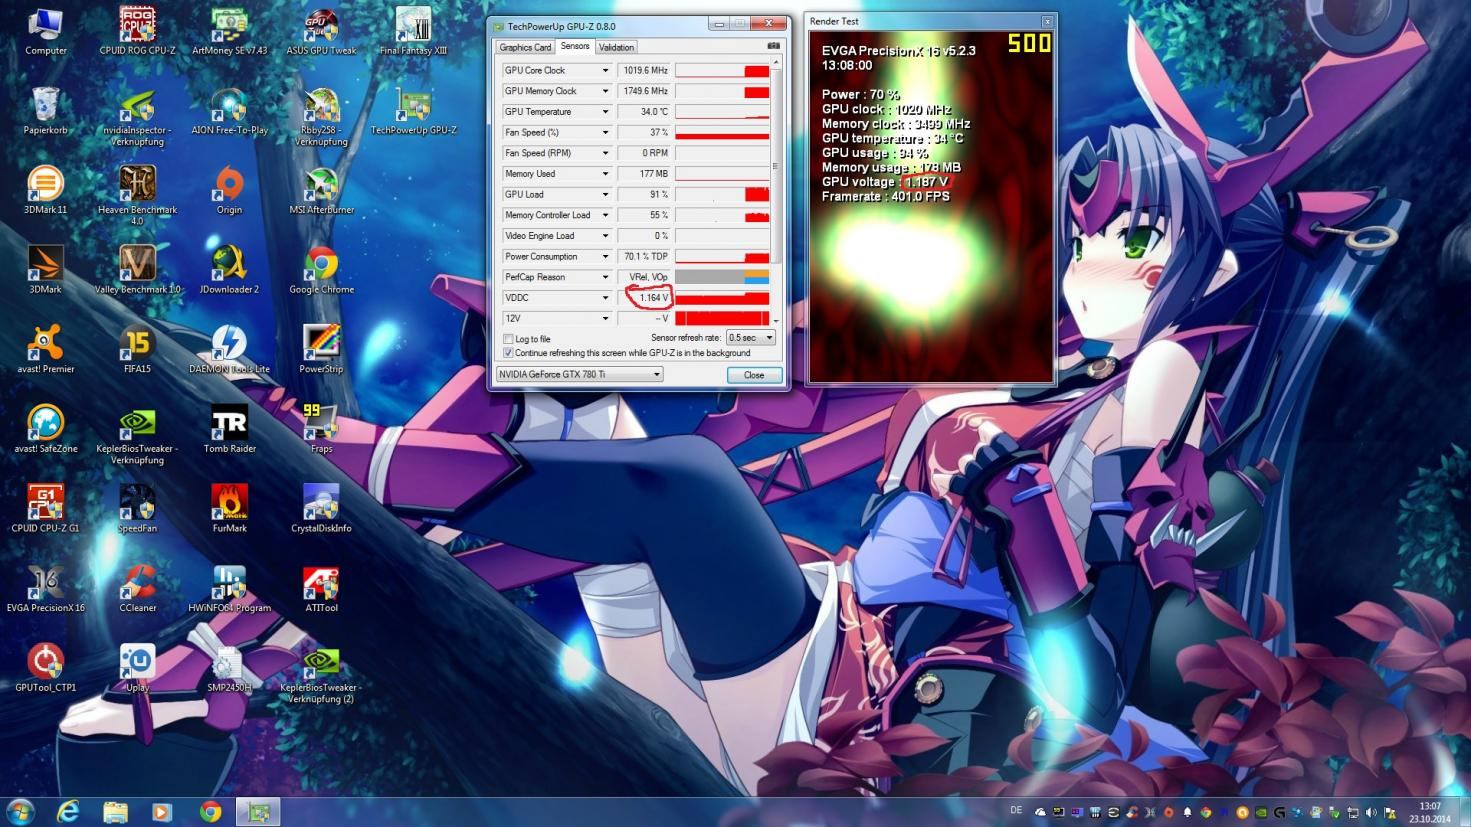Open Fan Speed (%) sensor dropdown
Viewport: 1471px width, 827px height.
[605, 133]
